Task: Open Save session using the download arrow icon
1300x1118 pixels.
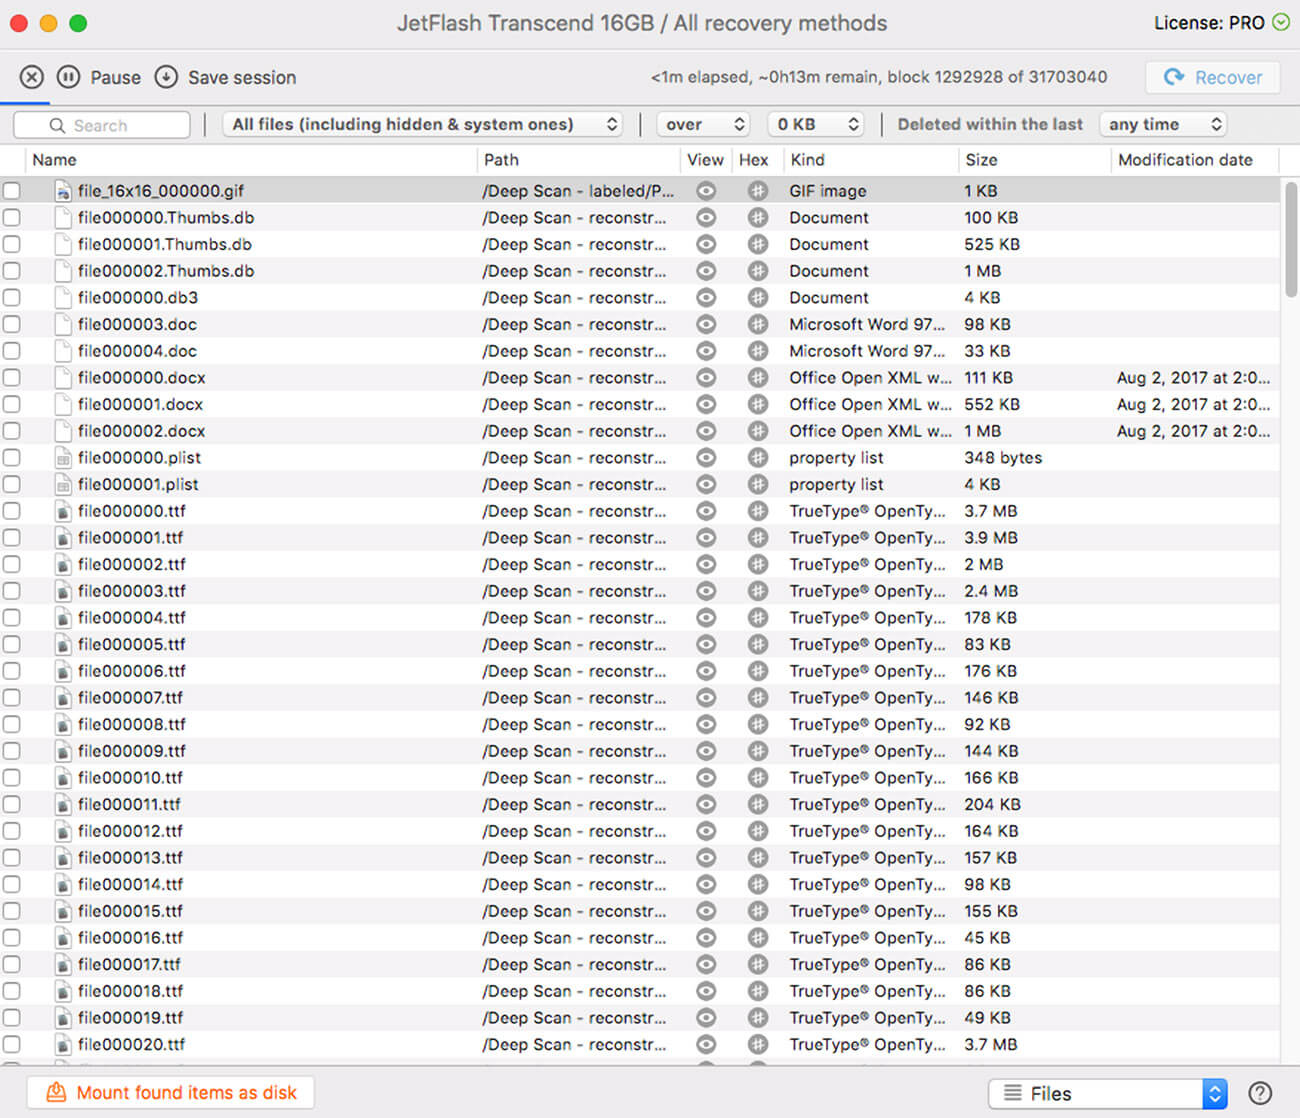Action: (166, 77)
